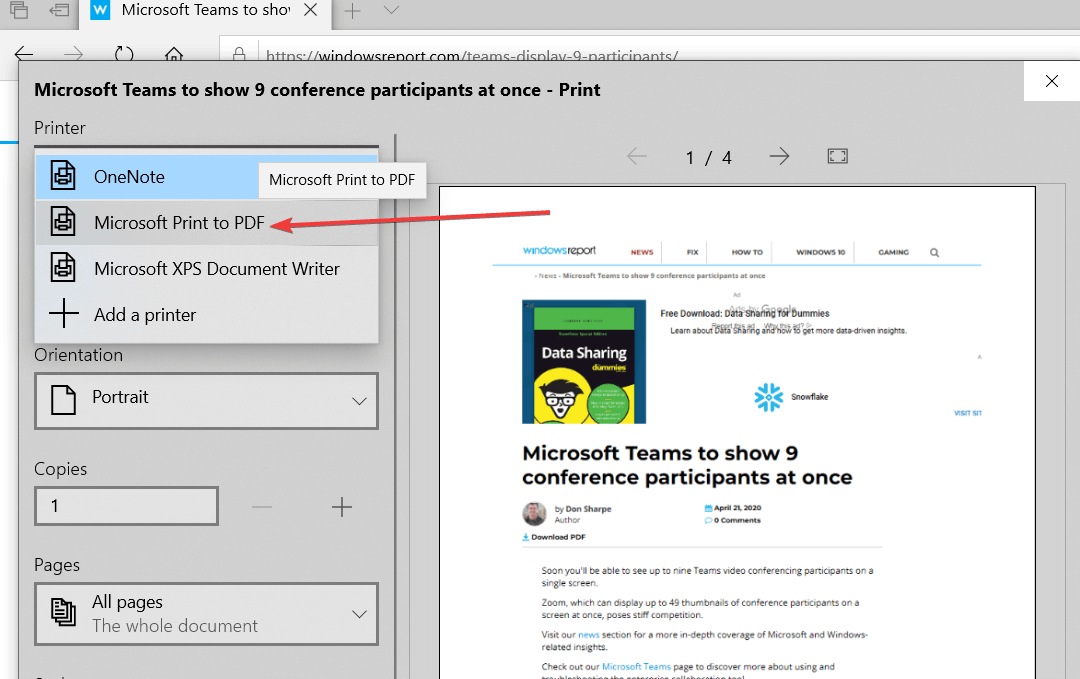
Task: Click the Microsoft Print to PDF tooltip
Action: [342, 180]
